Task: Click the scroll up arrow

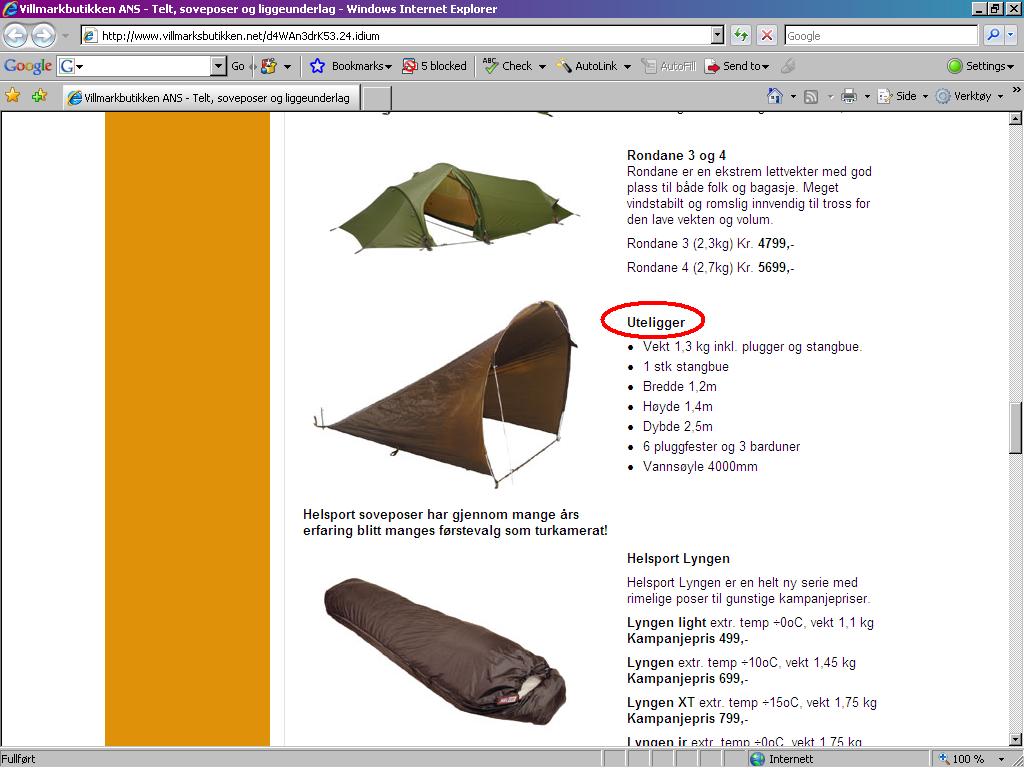Action: pyautogui.click(x=1016, y=119)
